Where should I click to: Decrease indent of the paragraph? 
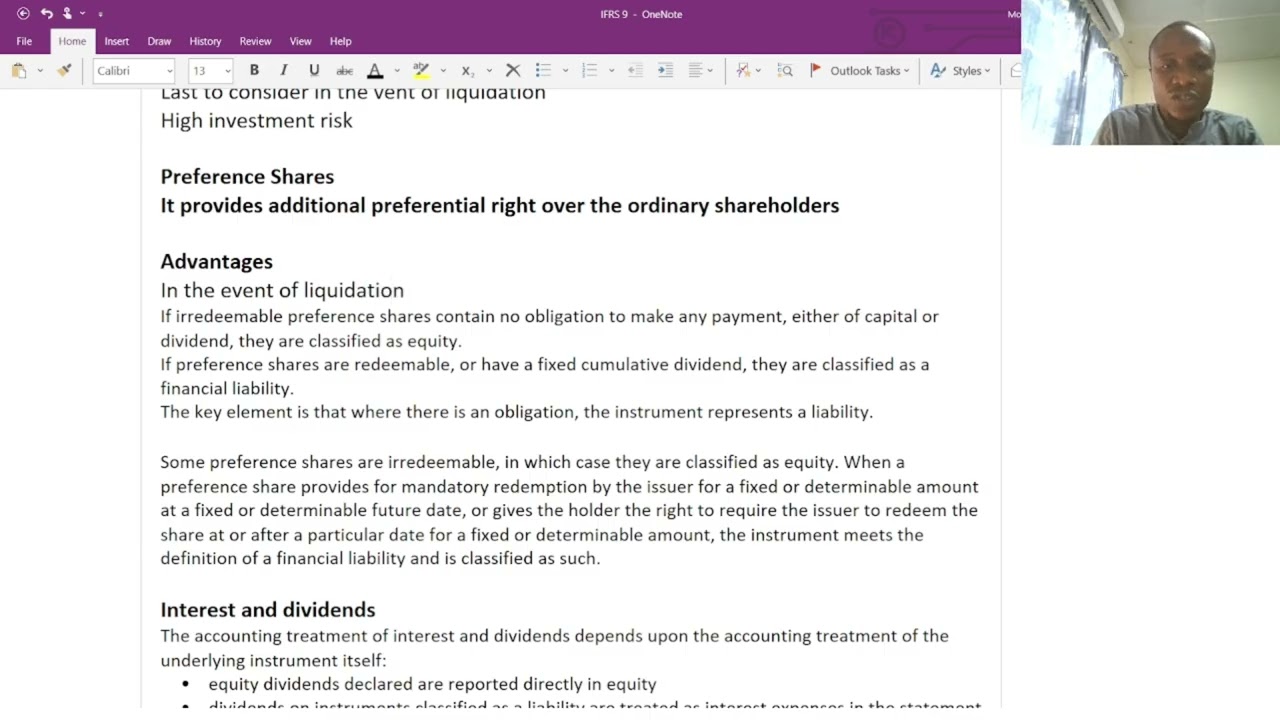[x=635, y=70]
